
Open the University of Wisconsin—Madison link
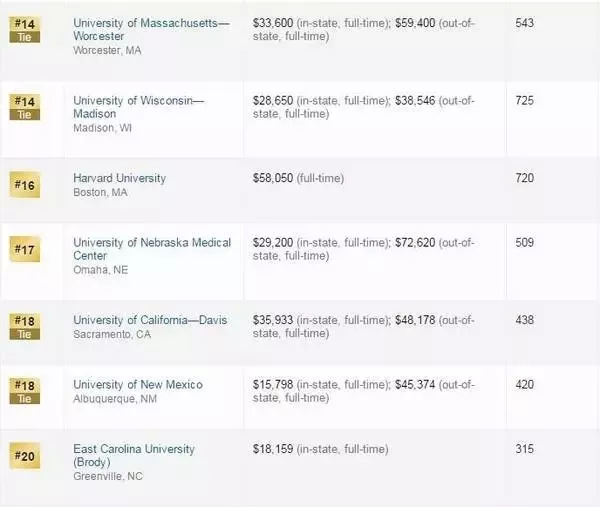[x=139, y=107]
